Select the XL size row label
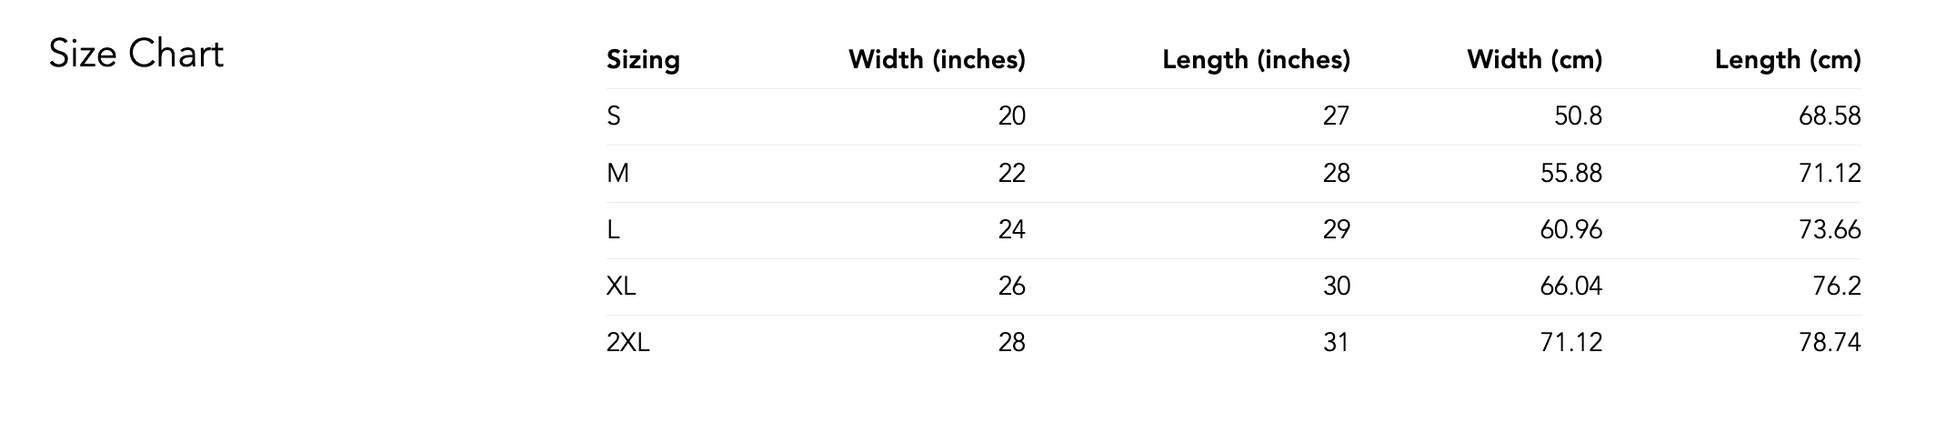The width and height of the screenshot is (1946, 433). coord(621,287)
